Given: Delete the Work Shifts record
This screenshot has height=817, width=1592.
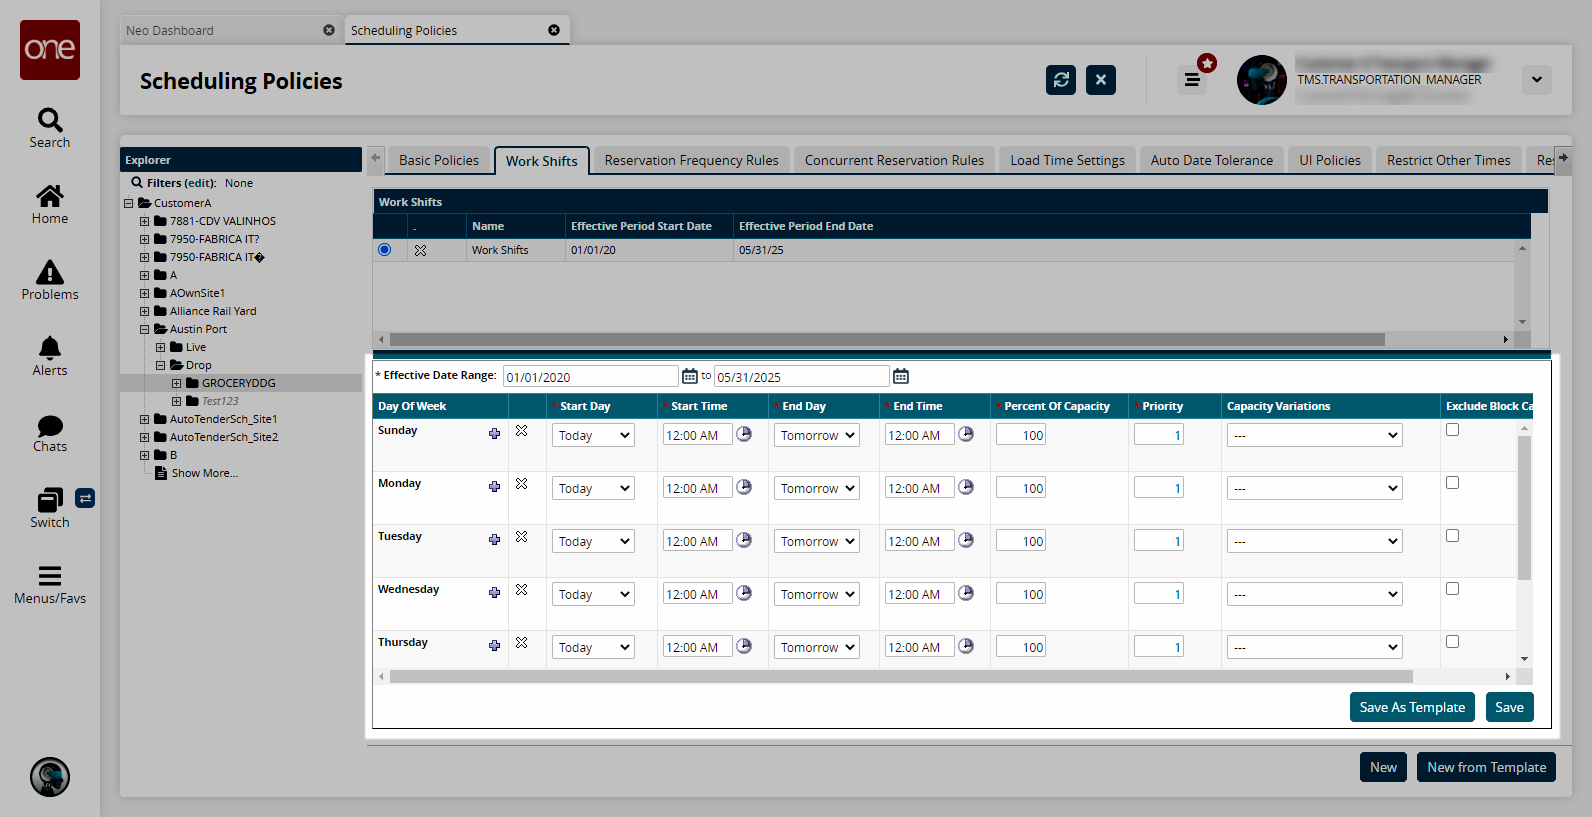Looking at the screenshot, I should [420, 250].
